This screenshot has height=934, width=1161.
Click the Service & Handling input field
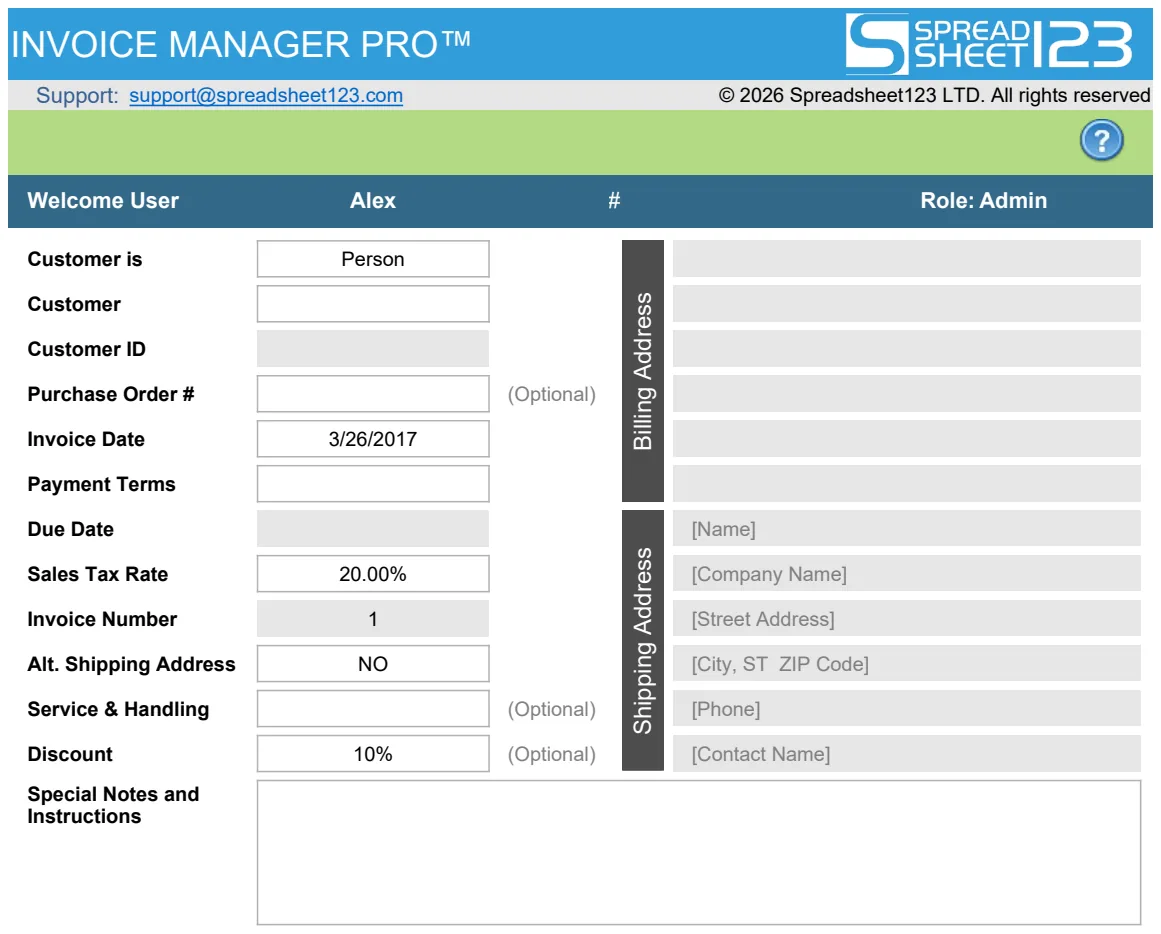pyautogui.click(x=373, y=709)
